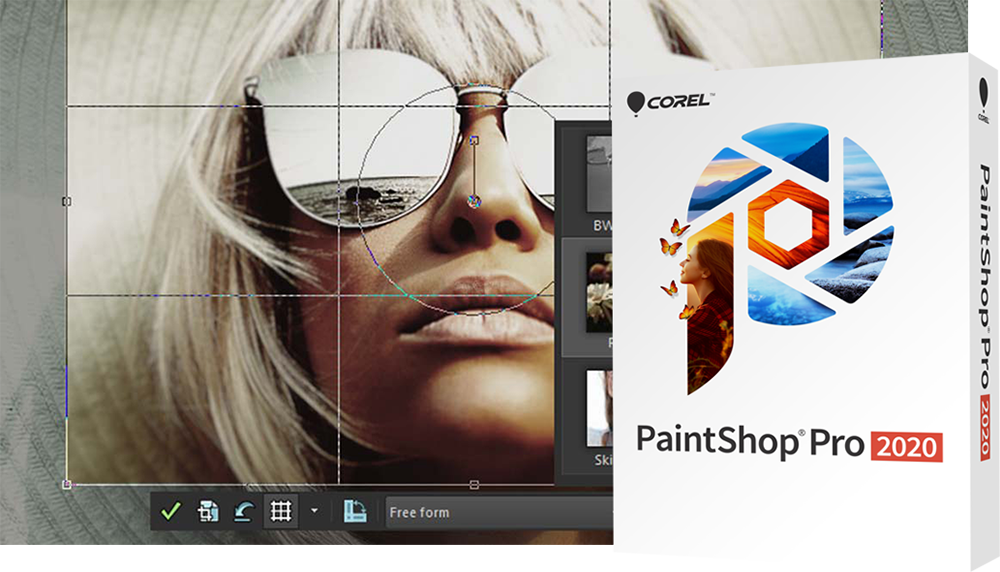Click the bottom-middle crop handle
This screenshot has height=572, width=1000.
tap(474, 485)
